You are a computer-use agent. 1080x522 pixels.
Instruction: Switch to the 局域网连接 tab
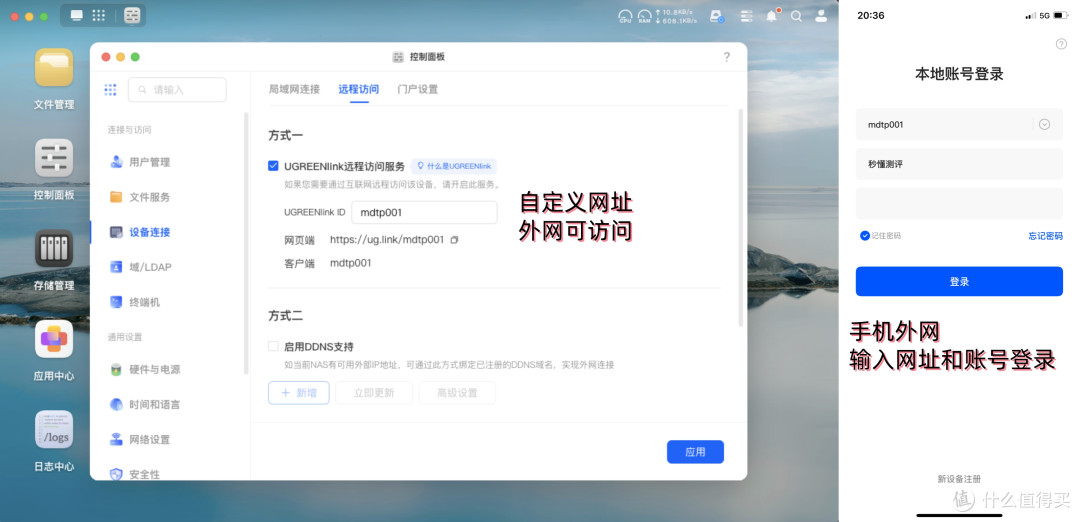[x=294, y=90]
